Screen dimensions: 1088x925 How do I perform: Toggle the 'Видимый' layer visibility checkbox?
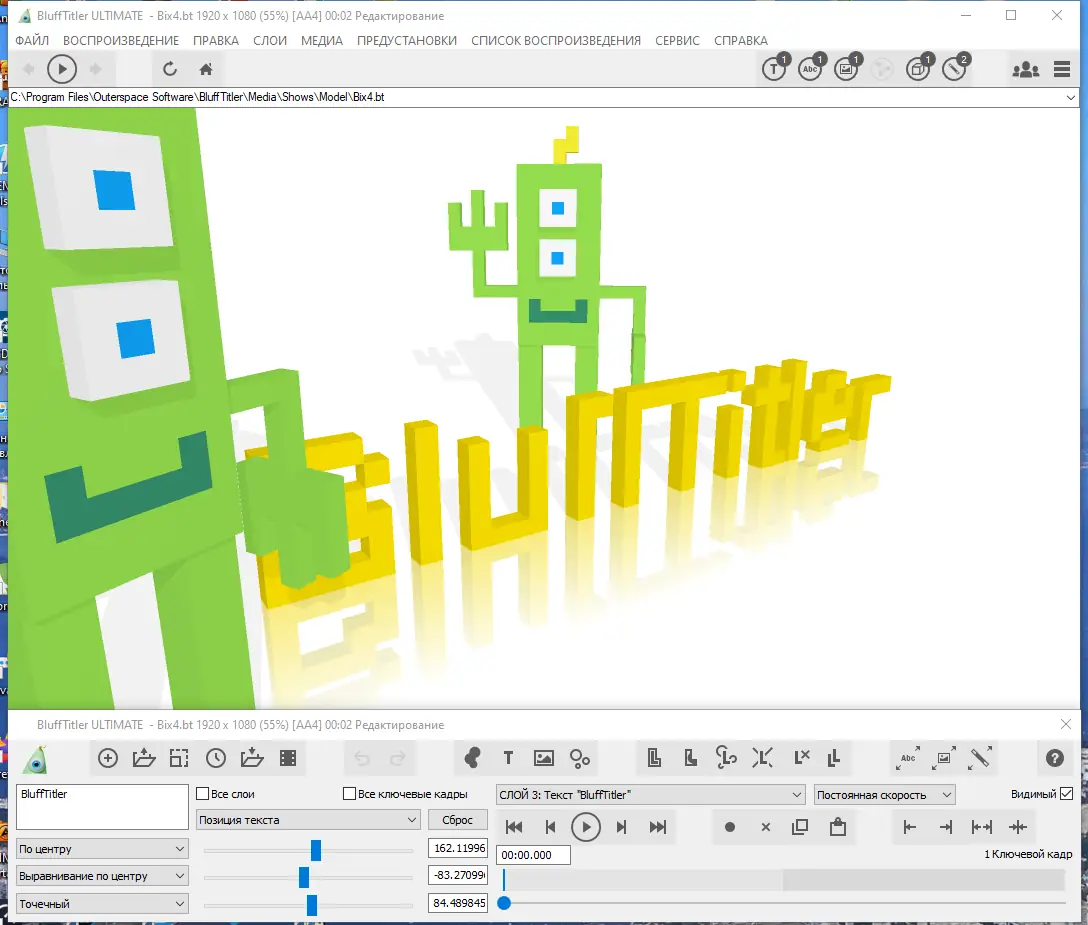click(1066, 794)
